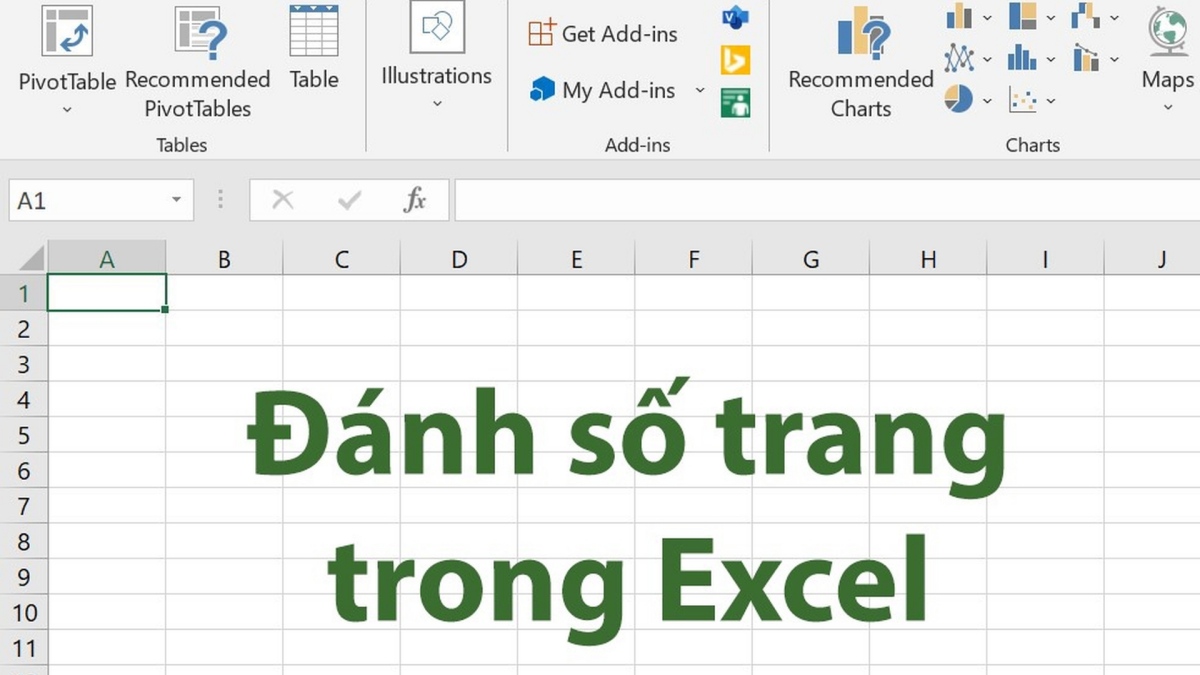Expand the Combo Chart dropdown arrow
Image resolution: width=1200 pixels, height=675 pixels.
[1114, 59]
